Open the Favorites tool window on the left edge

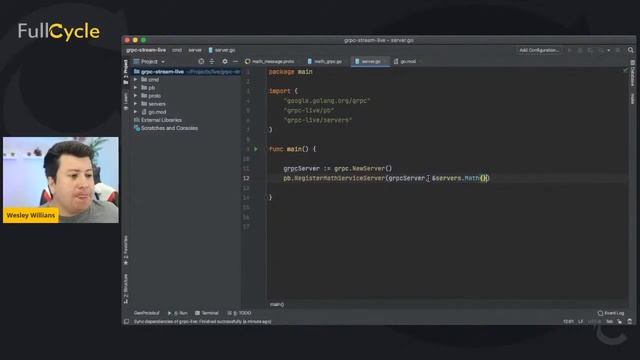pos(126,250)
